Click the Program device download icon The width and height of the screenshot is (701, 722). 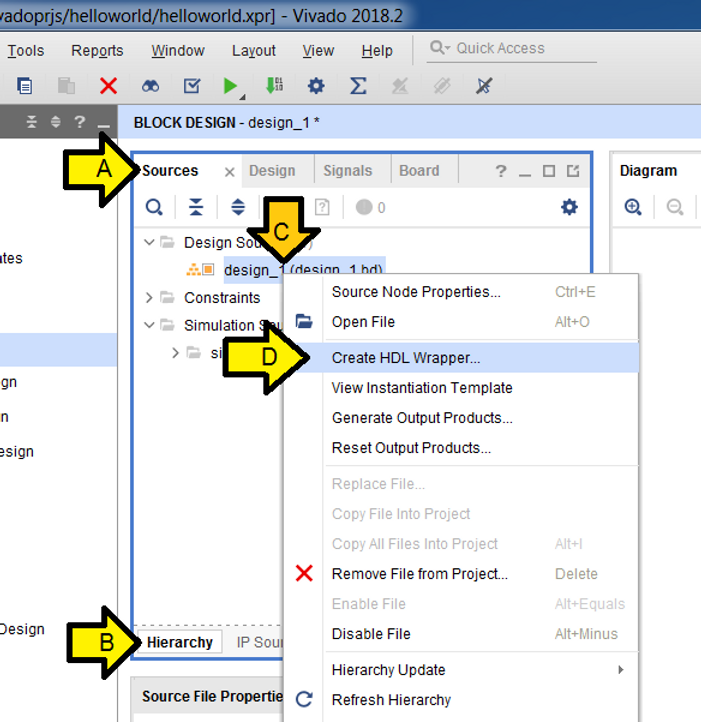[275, 86]
